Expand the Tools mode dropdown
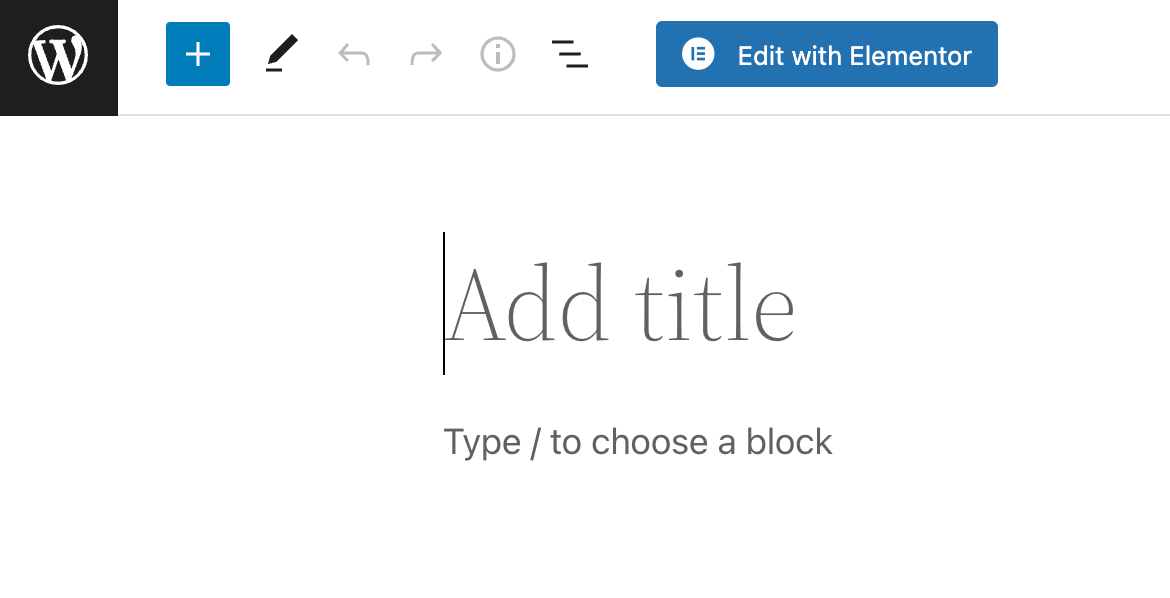 point(281,54)
